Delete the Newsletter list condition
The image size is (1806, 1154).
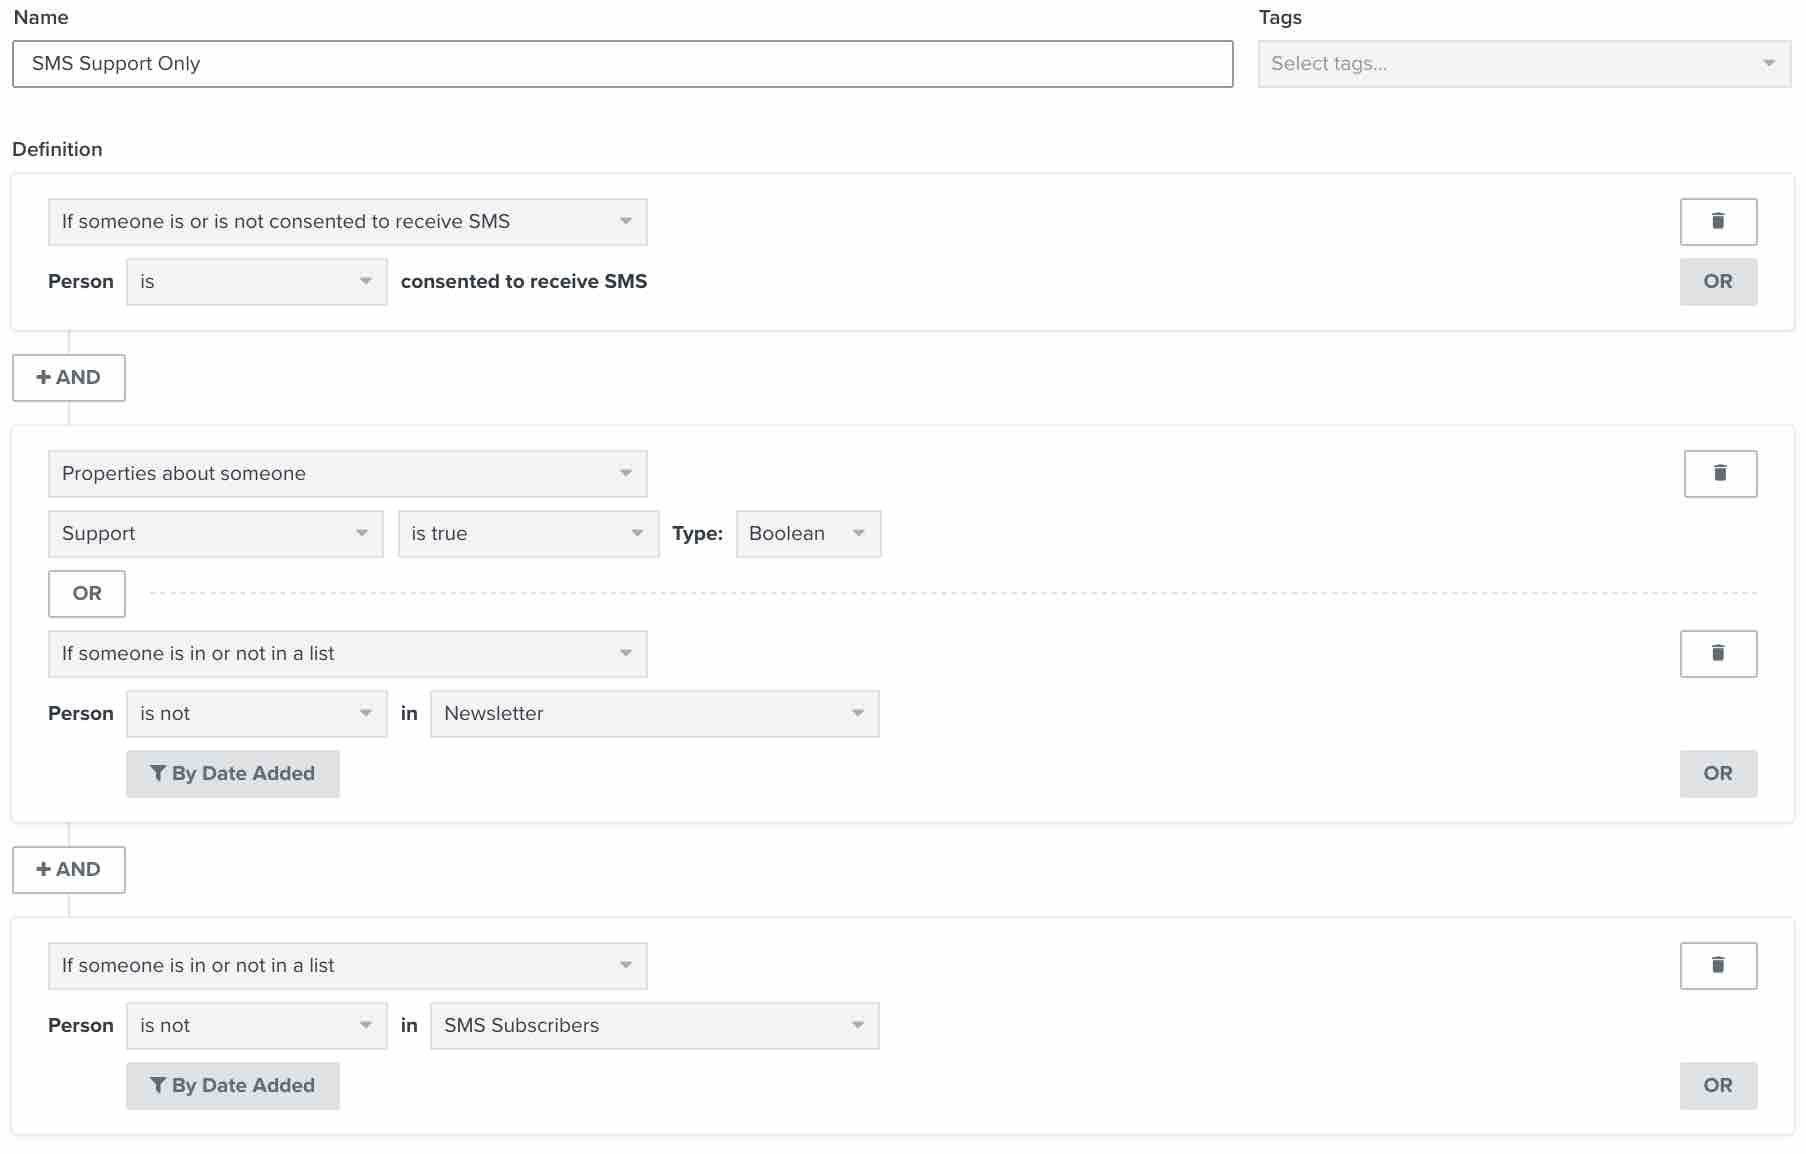pos(1721,653)
